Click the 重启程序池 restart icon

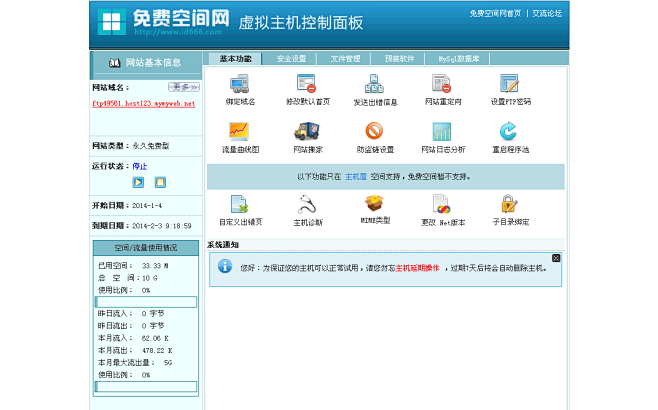pos(510,132)
